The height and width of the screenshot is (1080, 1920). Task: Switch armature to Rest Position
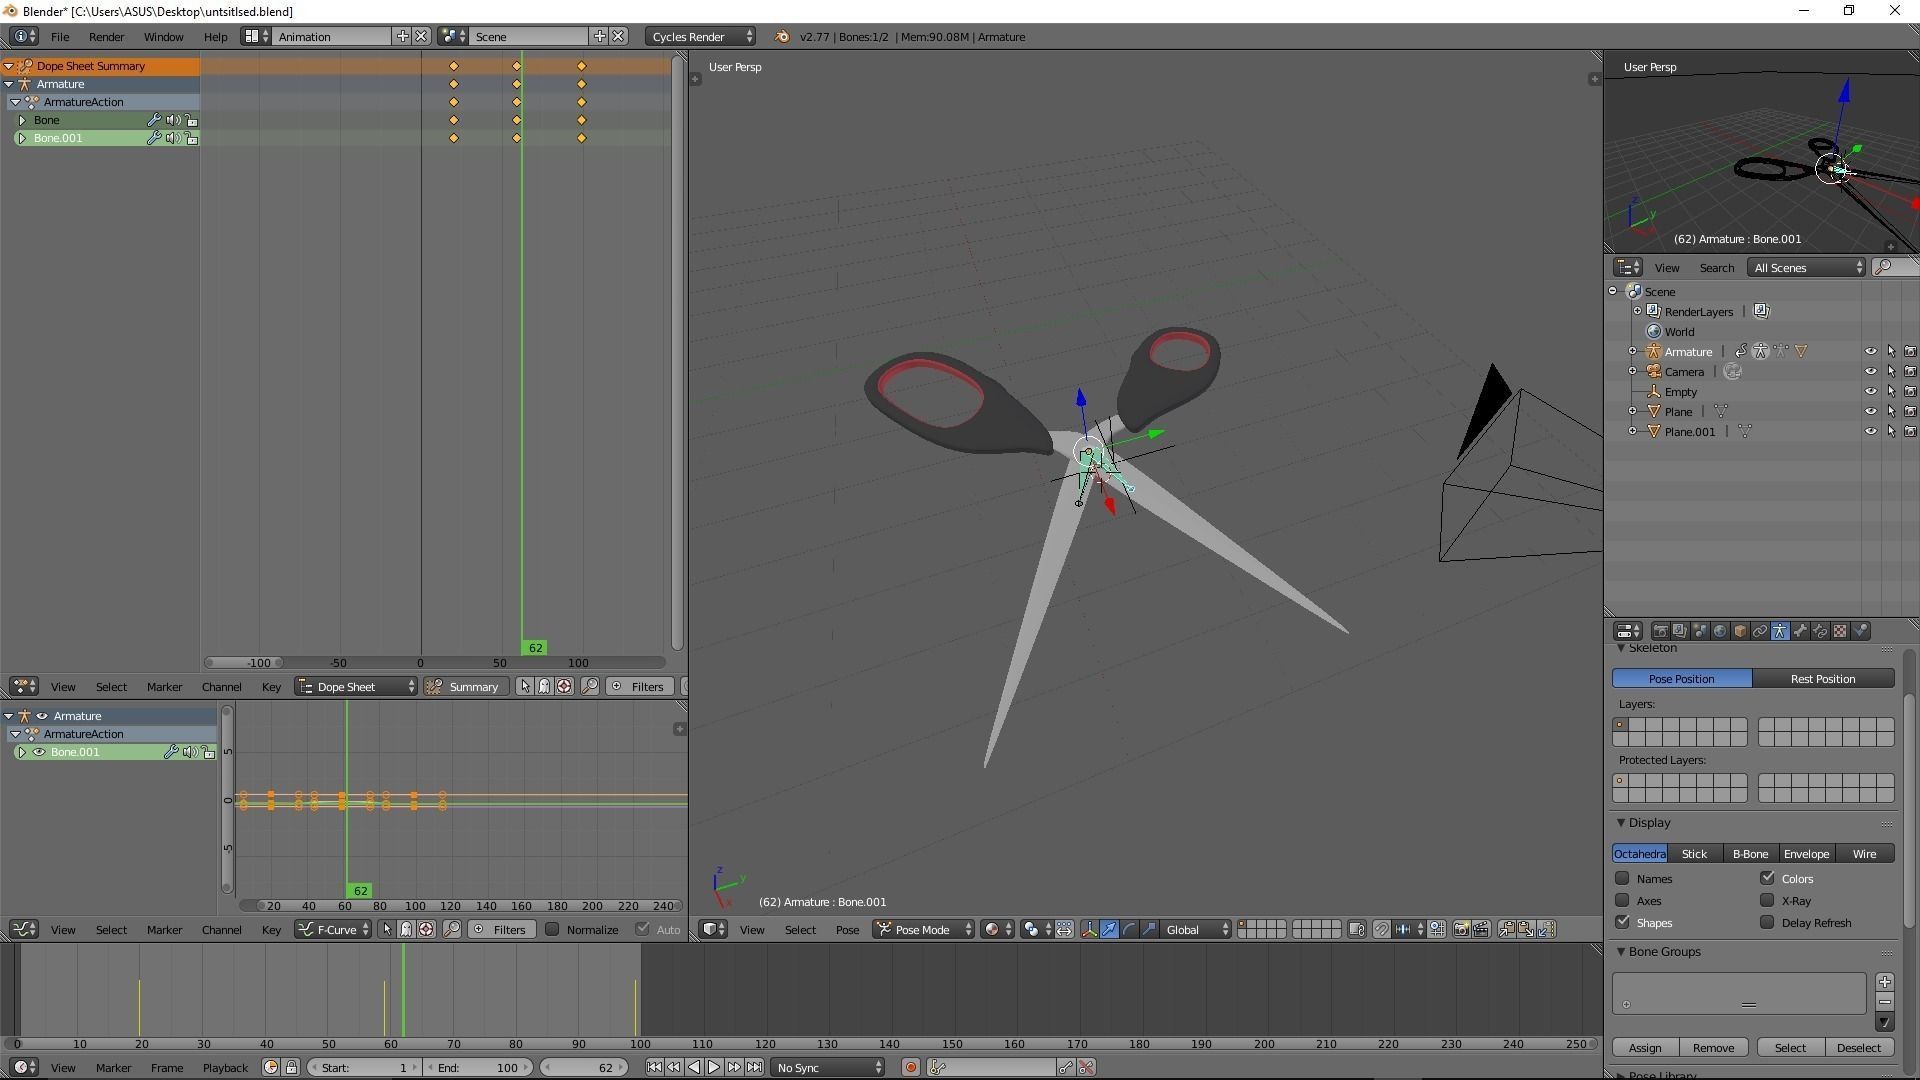click(x=1823, y=678)
